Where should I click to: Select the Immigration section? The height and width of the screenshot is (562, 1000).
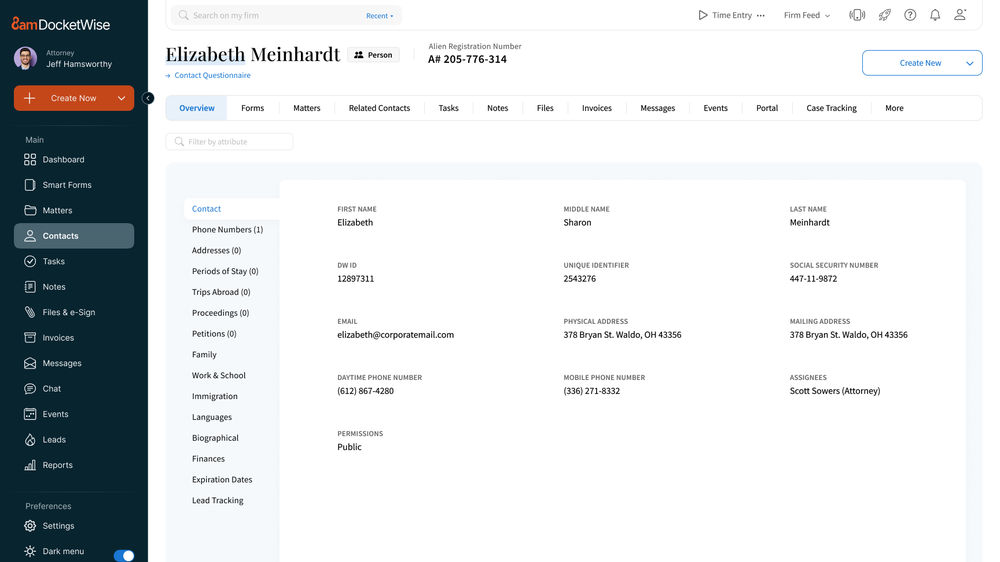coord(215,396)
